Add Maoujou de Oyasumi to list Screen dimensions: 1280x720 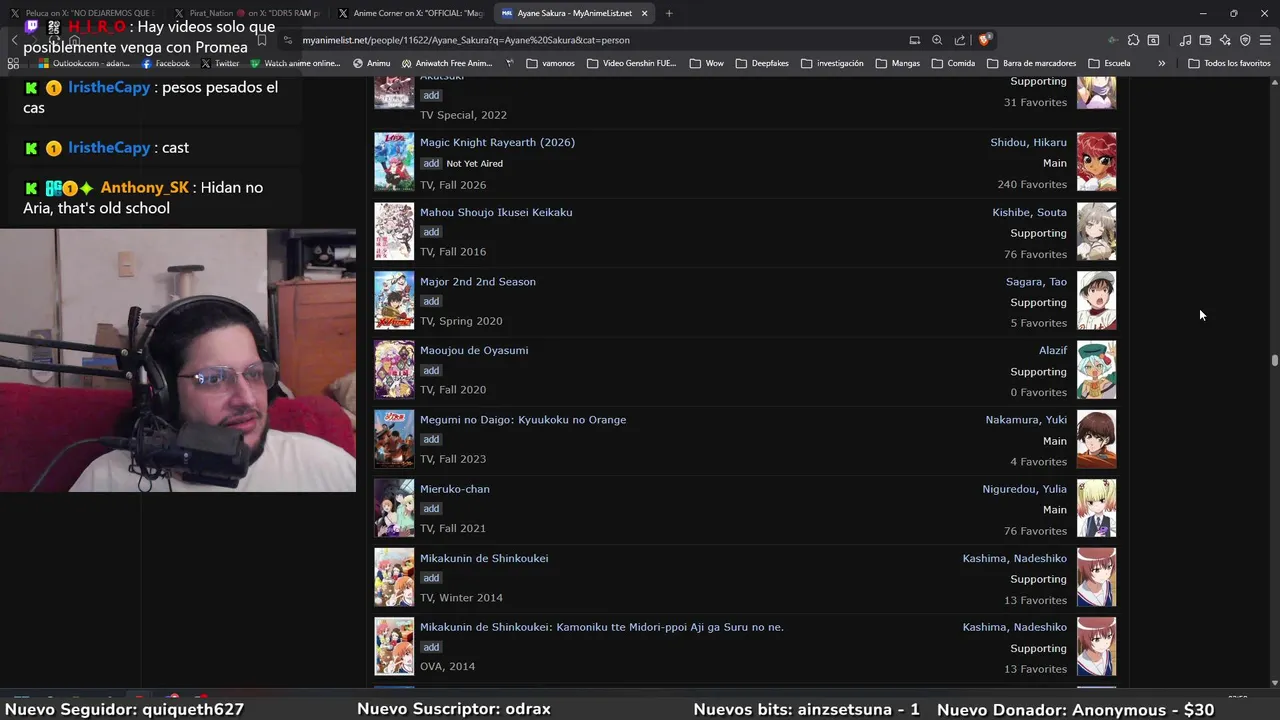pyautogui.click(x=431, y=370)
